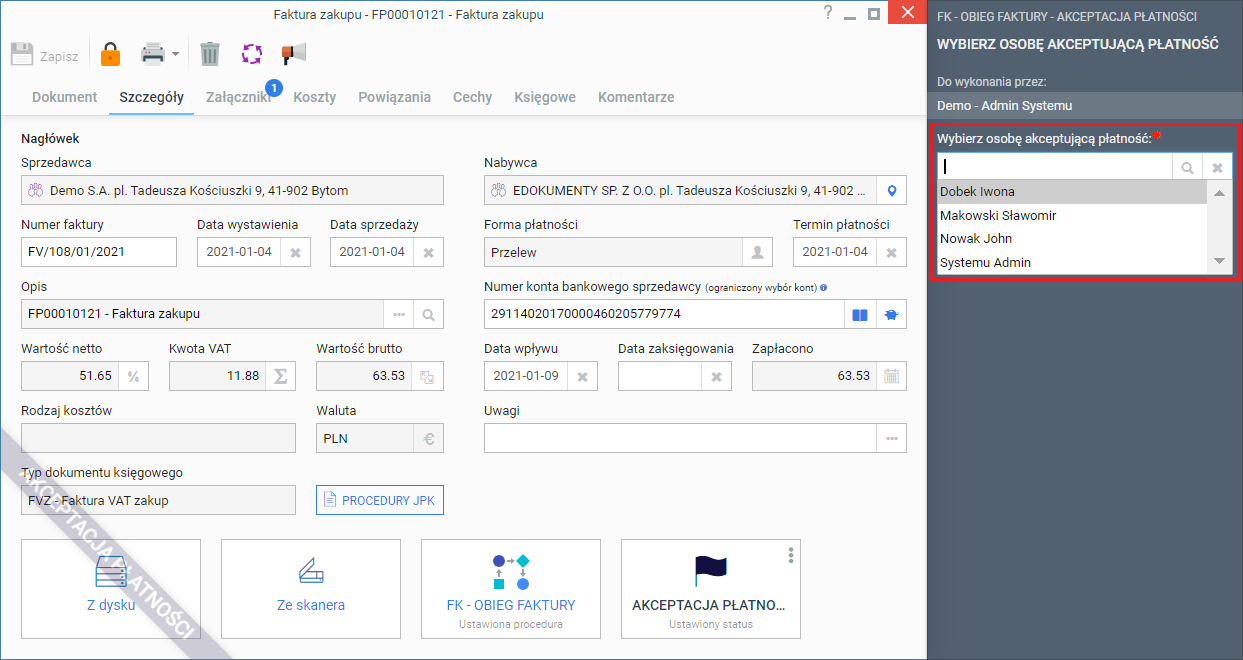Image resolution: width=1243 pixels, height=660 pixels.
Task: Click the purple refresh arrows icon
Action: (251, 54)
